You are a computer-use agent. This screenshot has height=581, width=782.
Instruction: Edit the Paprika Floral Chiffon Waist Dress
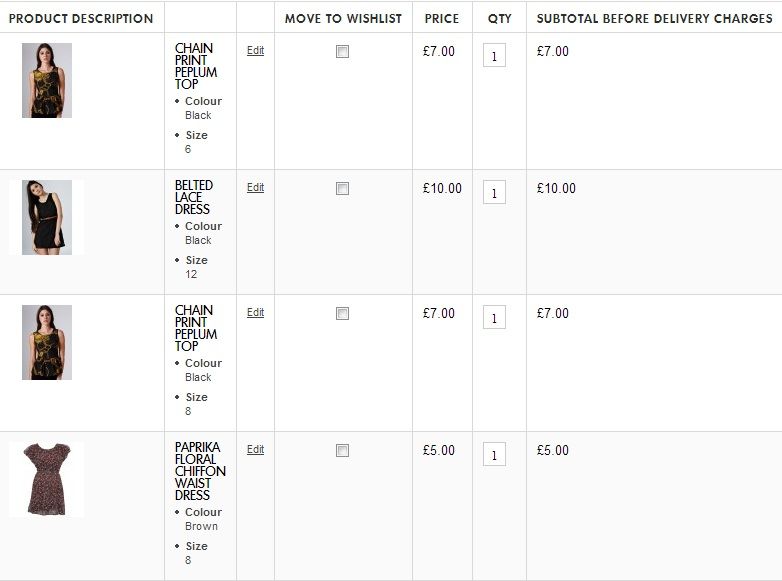tap(255, 449)
